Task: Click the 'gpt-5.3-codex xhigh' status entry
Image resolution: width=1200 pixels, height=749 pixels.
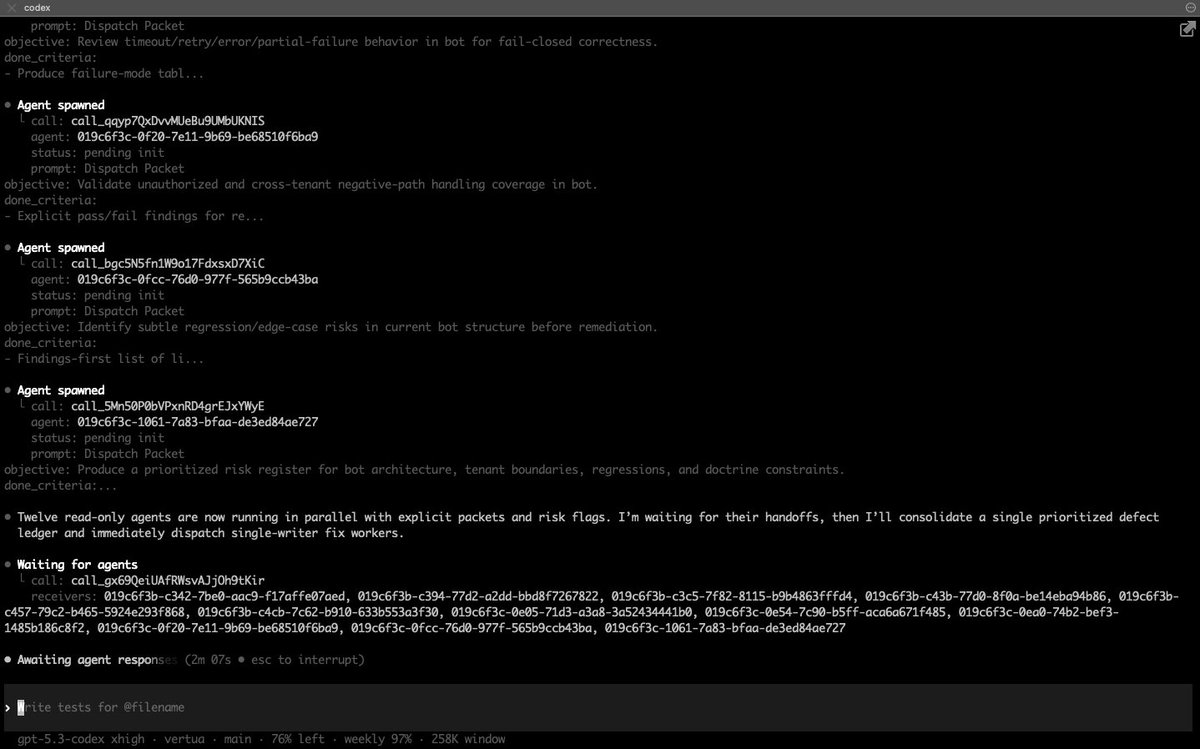Action: click(x=81, y=739)
